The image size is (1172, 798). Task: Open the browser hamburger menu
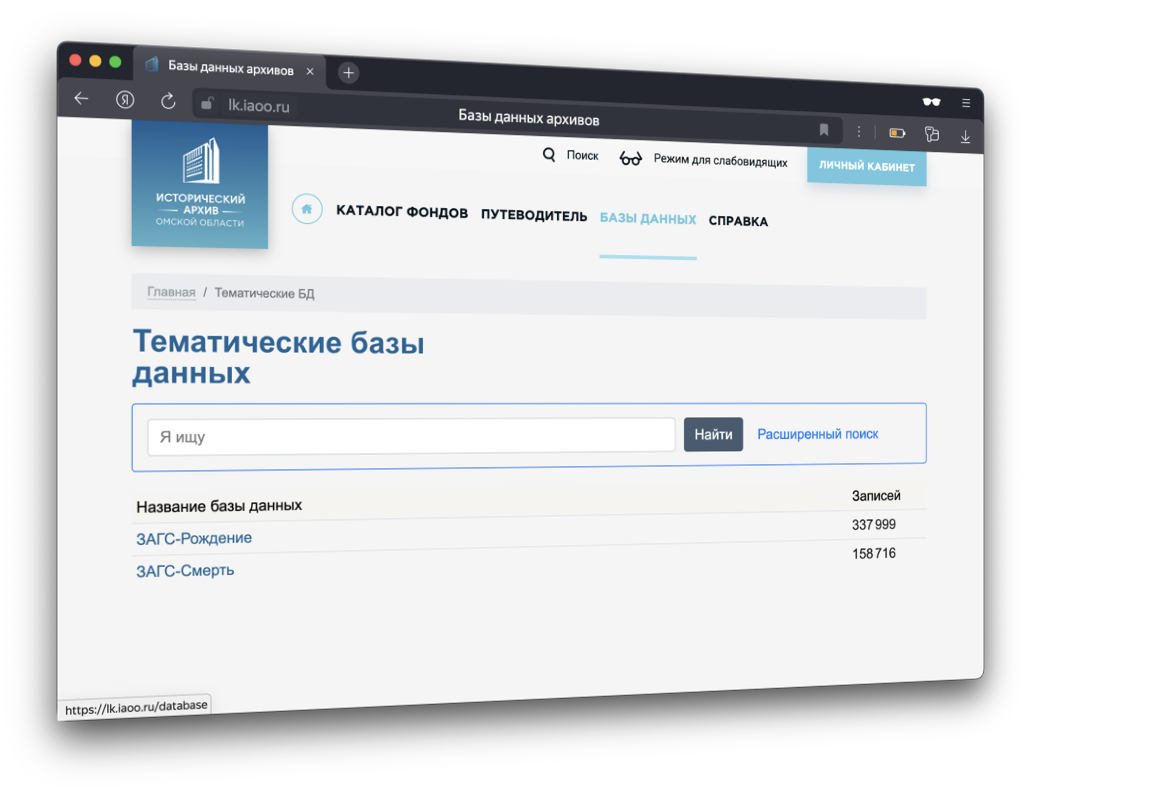click(x=966, y=103)
